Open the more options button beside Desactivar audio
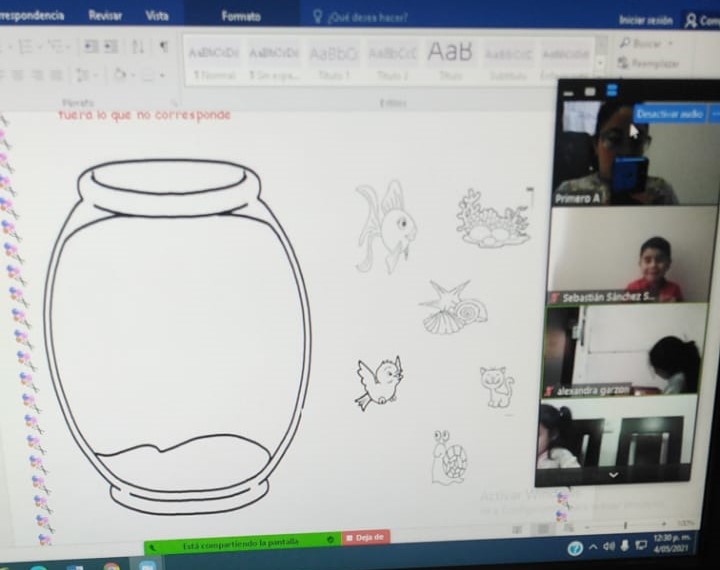The height and width of the screenshot is (570, 720). coord(714,114)
